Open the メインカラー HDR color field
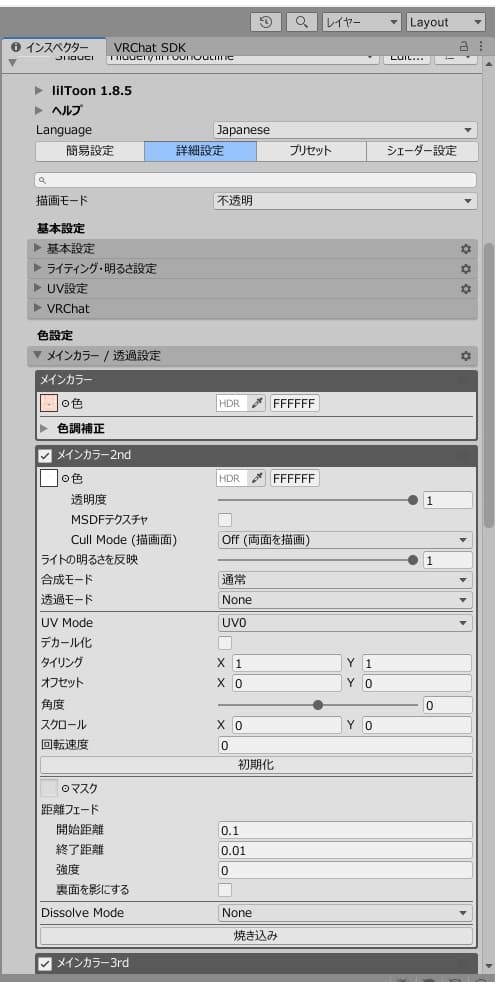 point(233,404)
